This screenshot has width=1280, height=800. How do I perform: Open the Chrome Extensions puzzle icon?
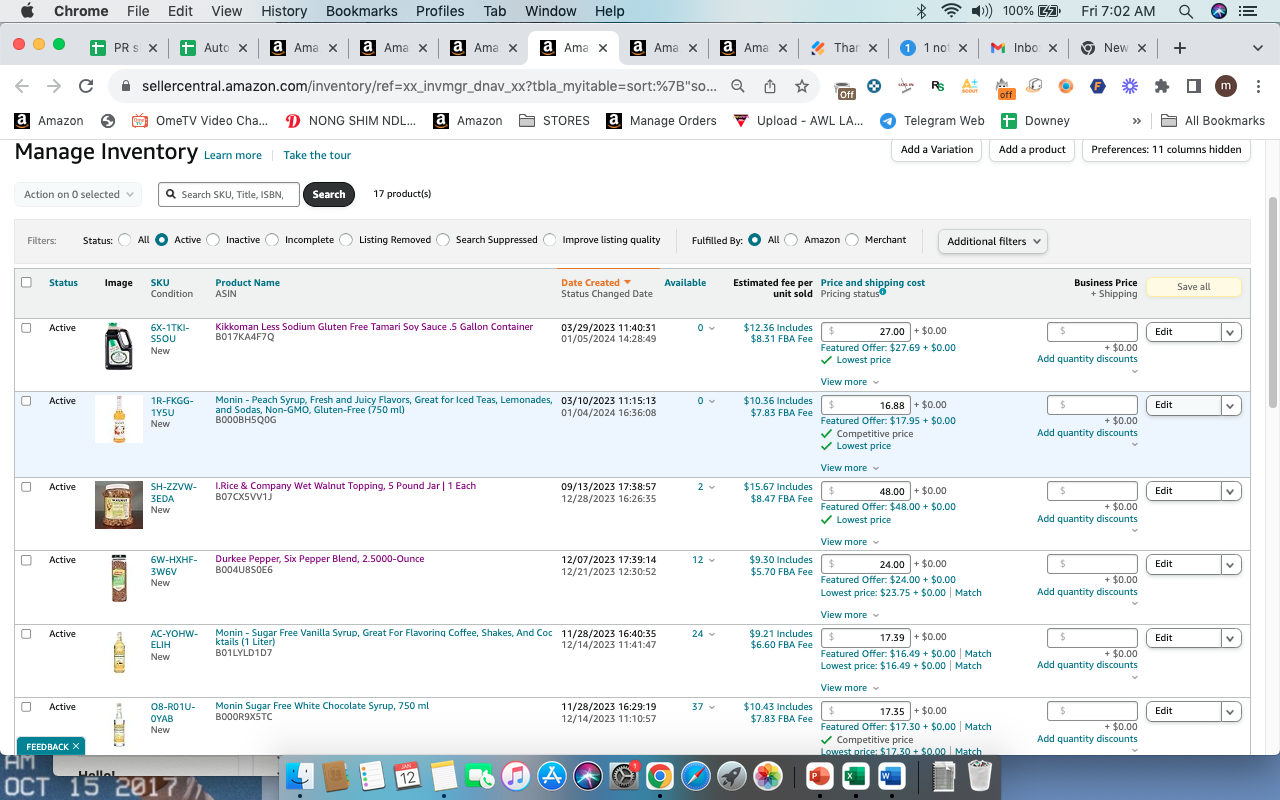pos(1161,87)
